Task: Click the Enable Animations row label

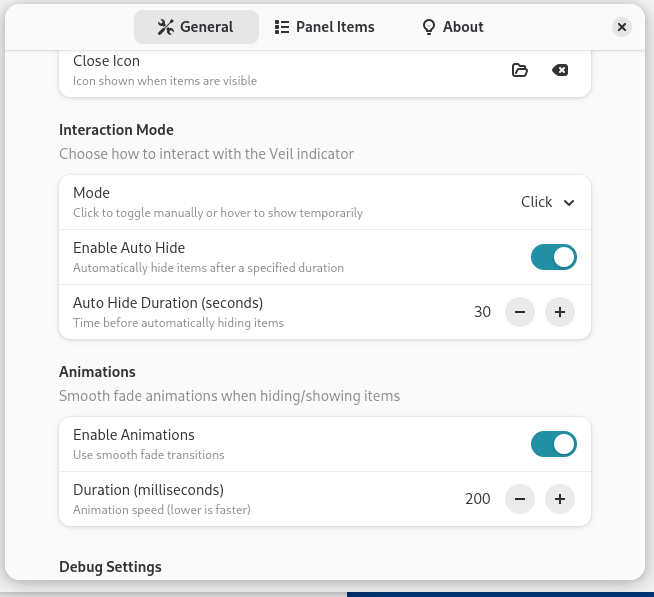Action: [133, 435]
